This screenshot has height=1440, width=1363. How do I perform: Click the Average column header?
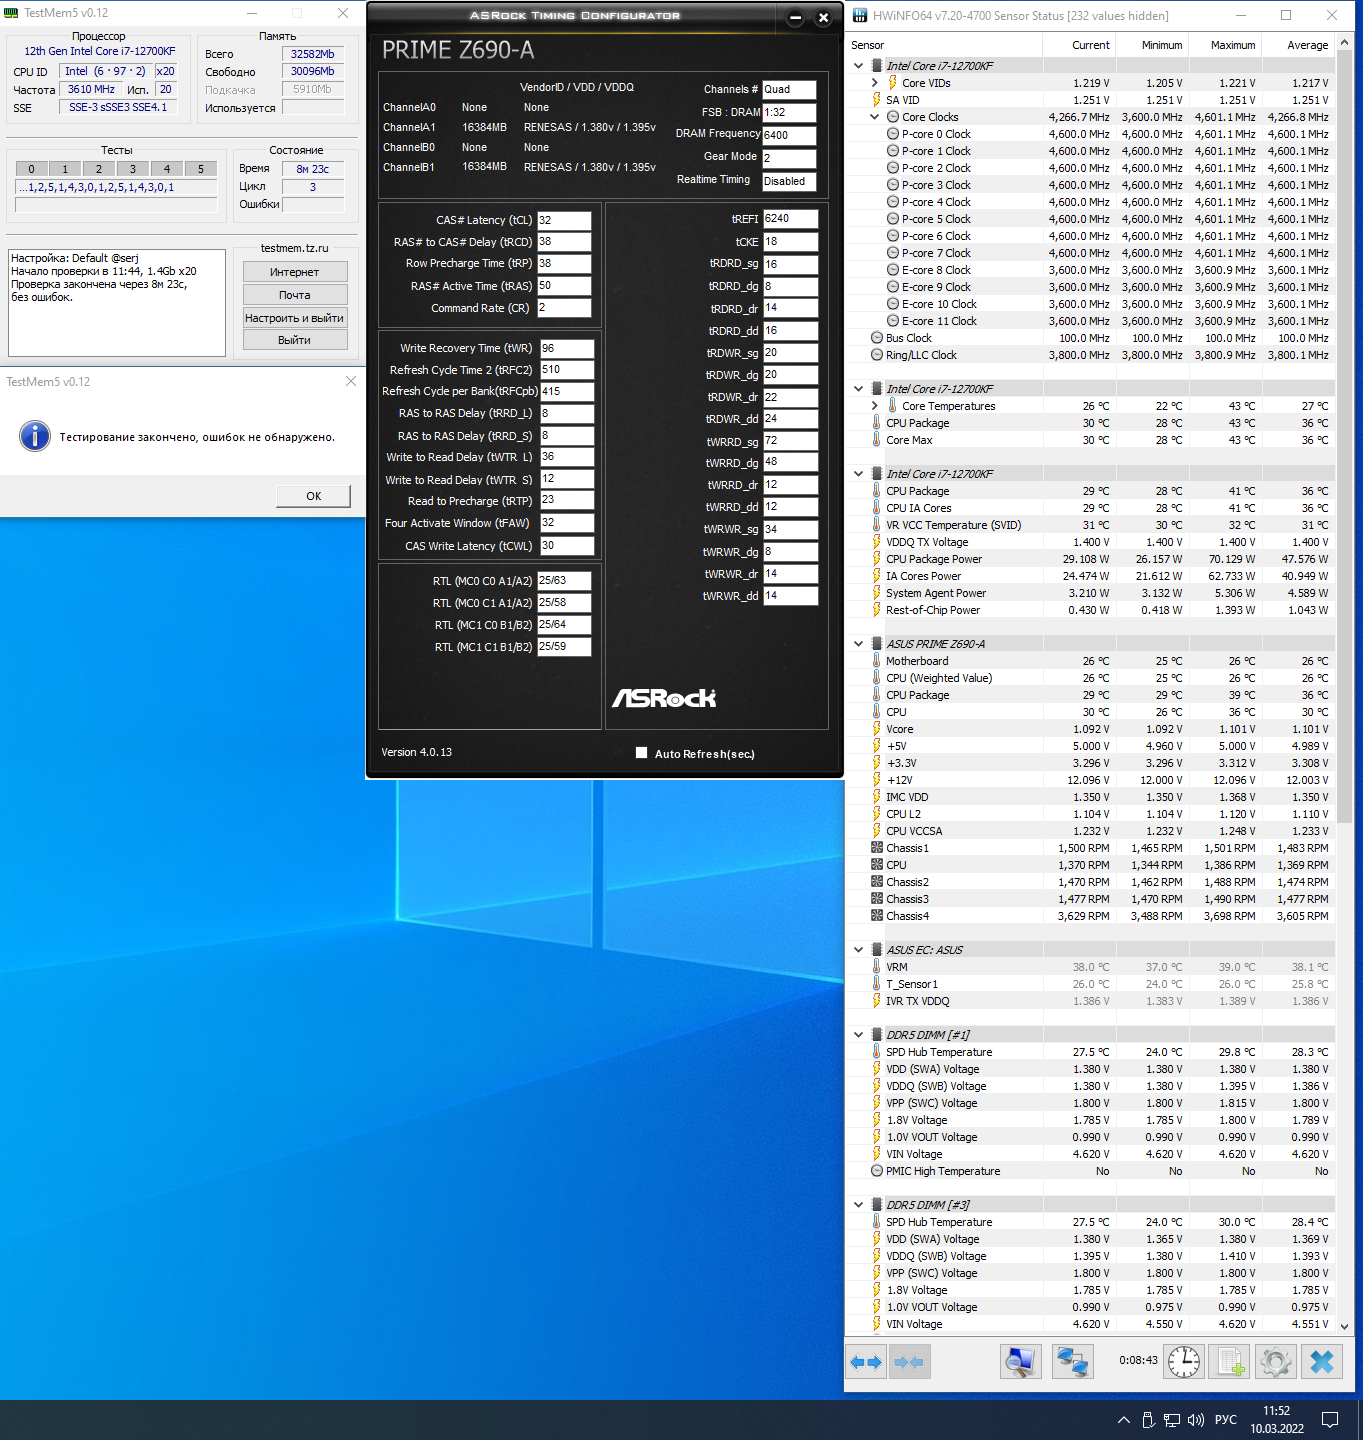(x=1298, y=45)
